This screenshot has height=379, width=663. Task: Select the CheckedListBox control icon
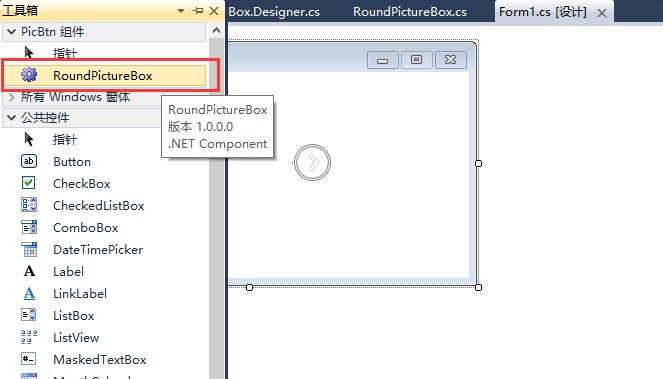click(29, 205)
